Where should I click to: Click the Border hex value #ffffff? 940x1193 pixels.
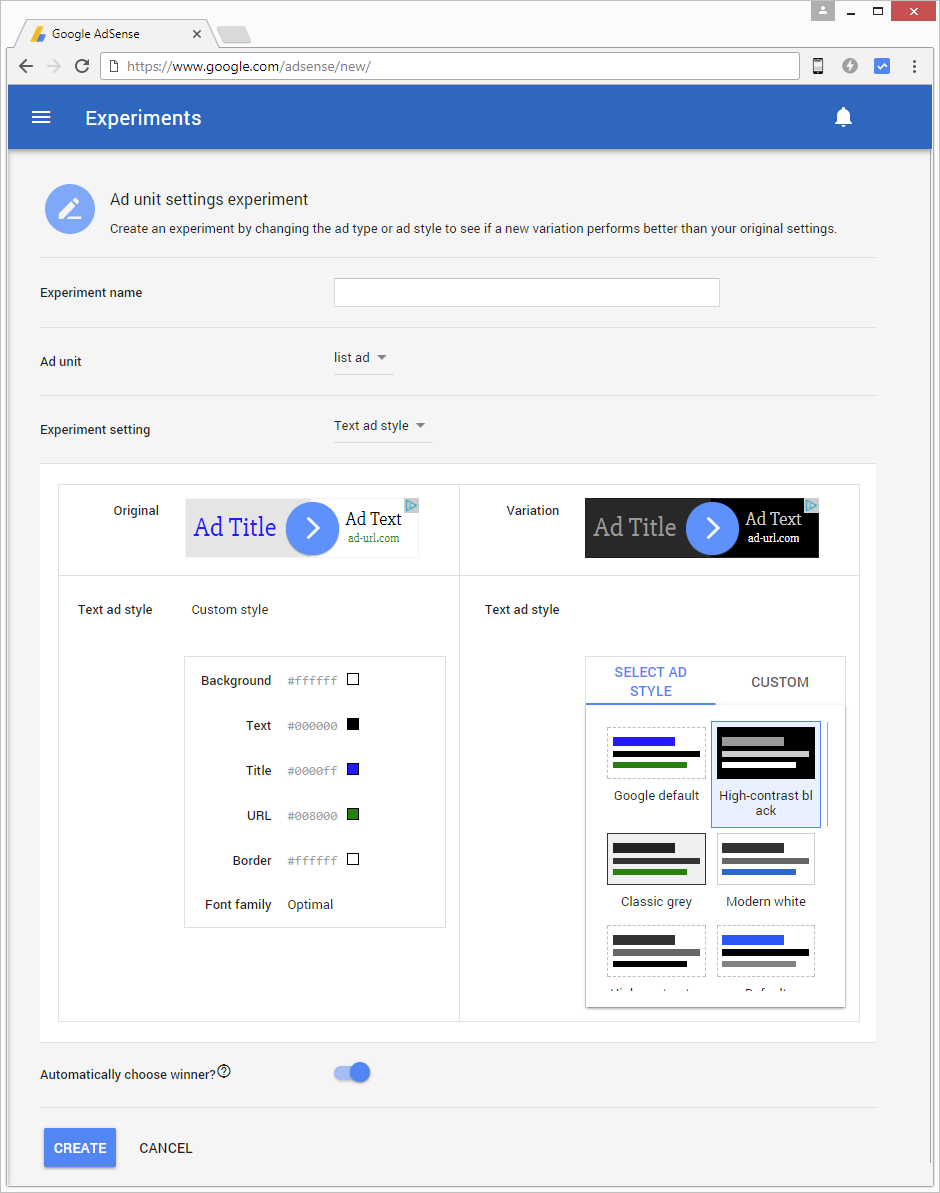312,861
